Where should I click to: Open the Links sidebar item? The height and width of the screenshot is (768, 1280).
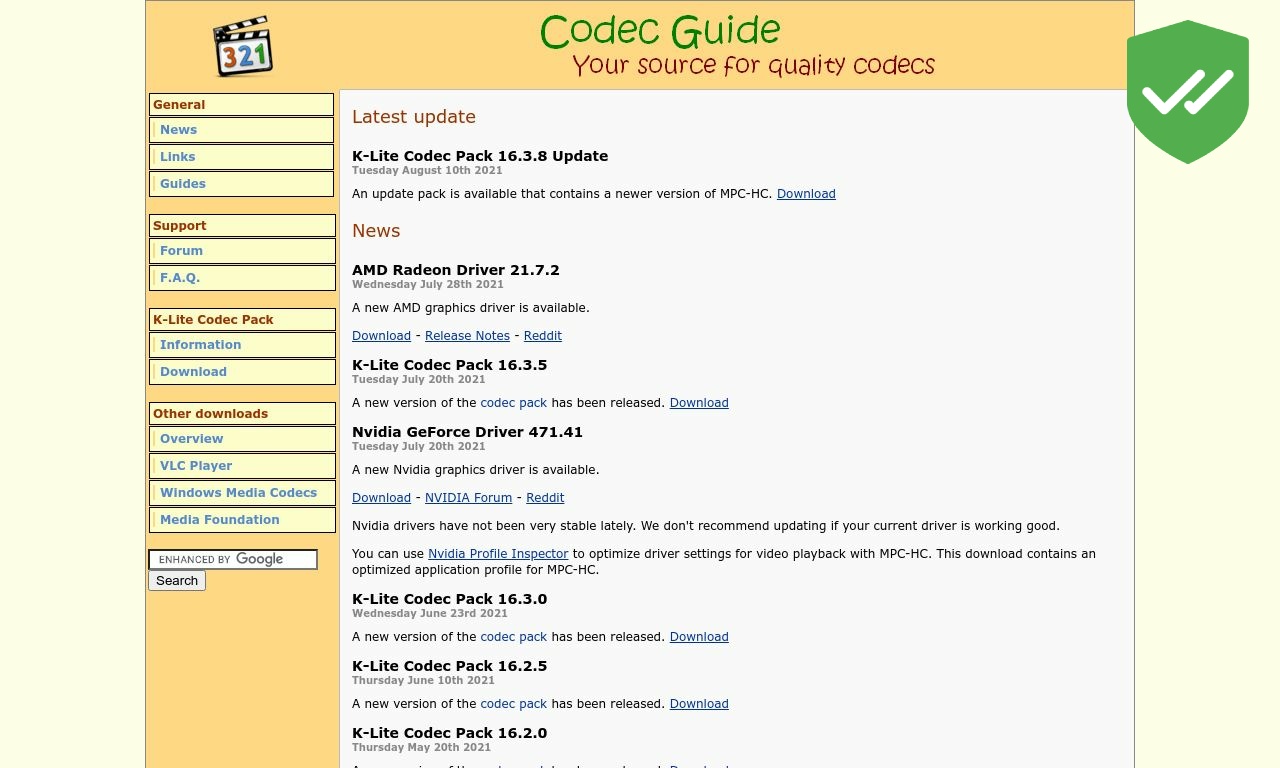242,157
